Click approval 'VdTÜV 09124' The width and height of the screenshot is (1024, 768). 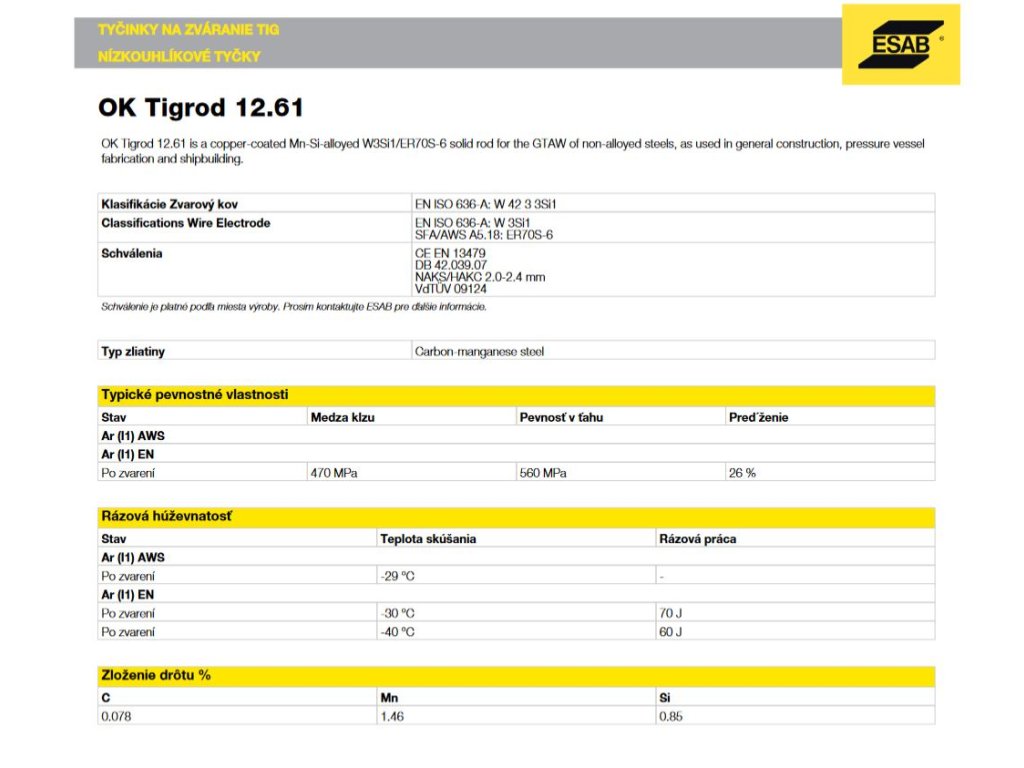[451, 289]
